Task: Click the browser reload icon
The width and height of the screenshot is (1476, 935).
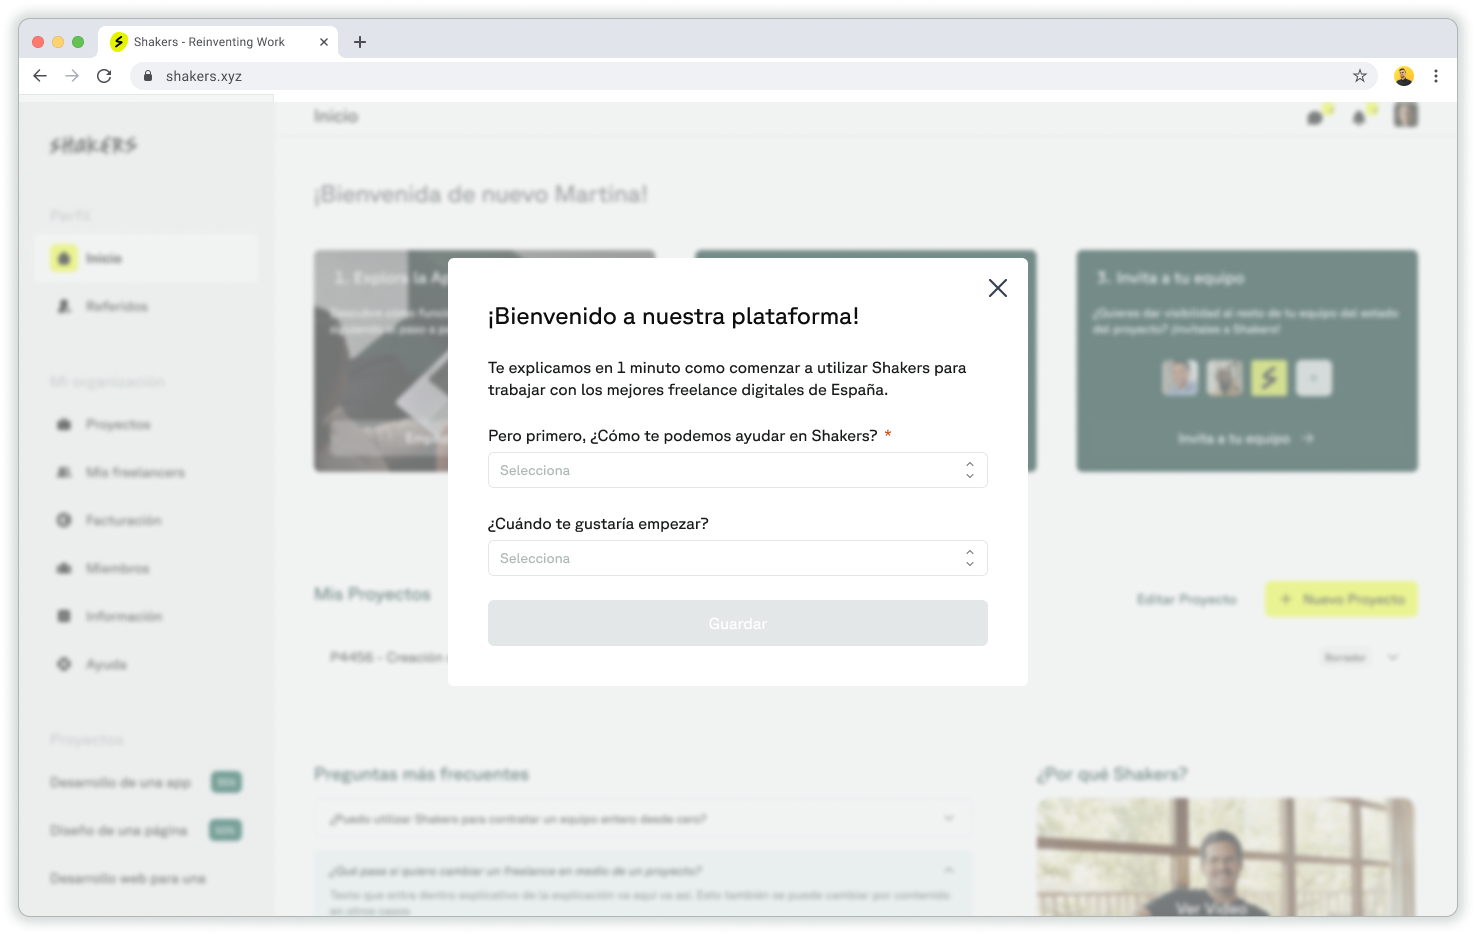Action: click(104, 76)
